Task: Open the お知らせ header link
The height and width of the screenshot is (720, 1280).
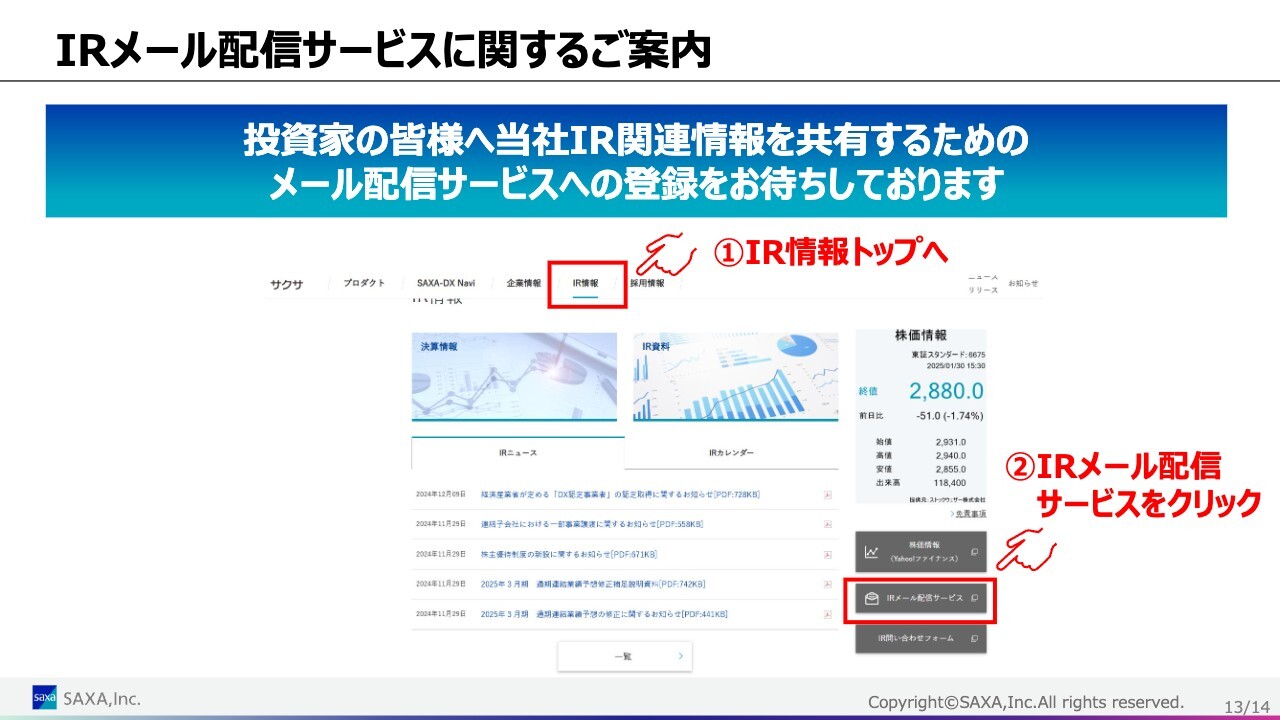Action: 1023,283
